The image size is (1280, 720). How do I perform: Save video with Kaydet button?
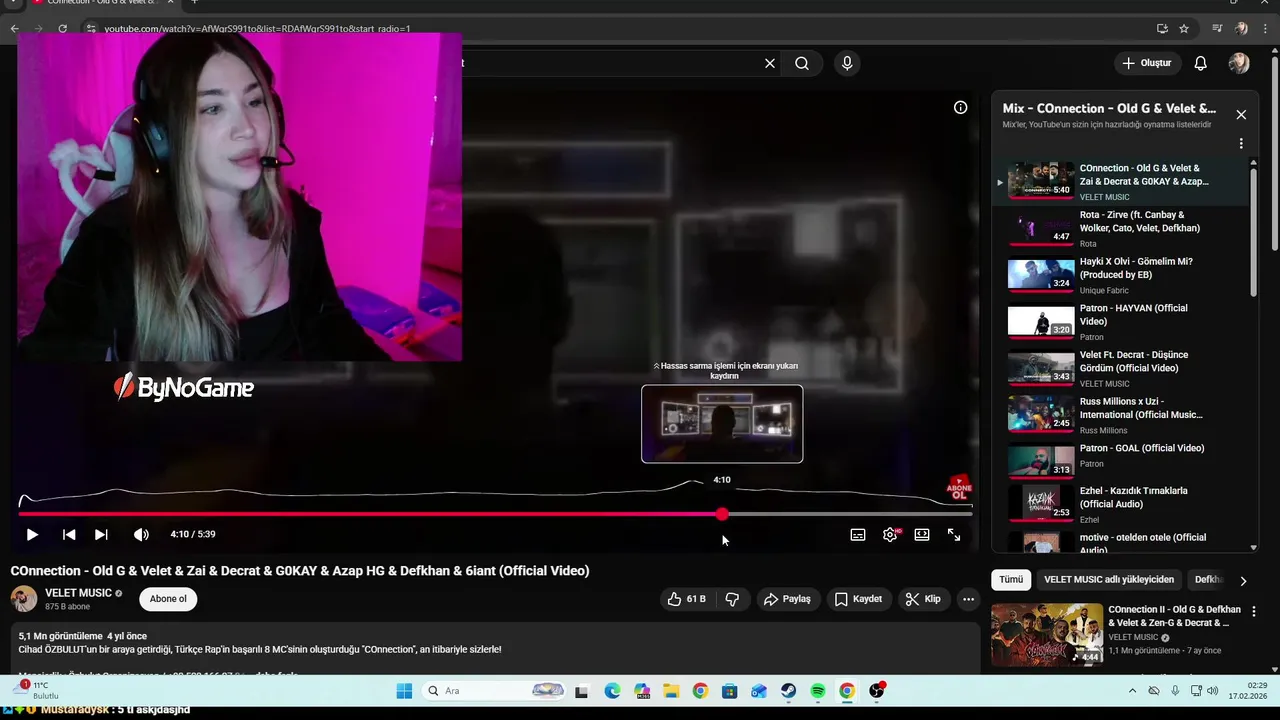(x=858, y=599)
